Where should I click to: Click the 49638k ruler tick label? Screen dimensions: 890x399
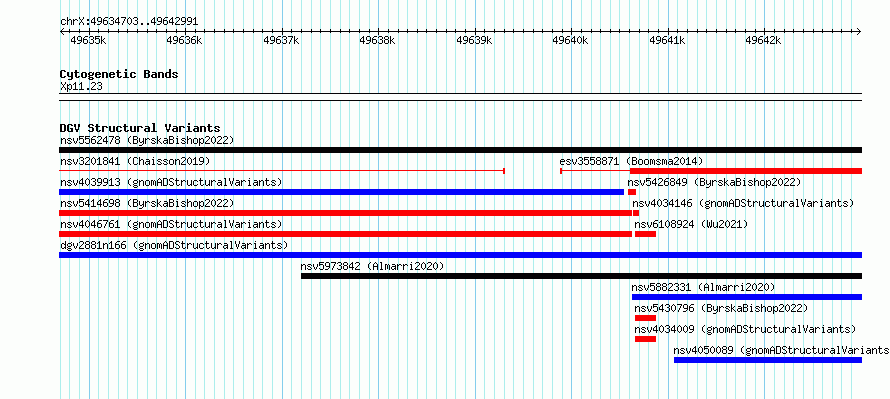click(x=377, y=40)
